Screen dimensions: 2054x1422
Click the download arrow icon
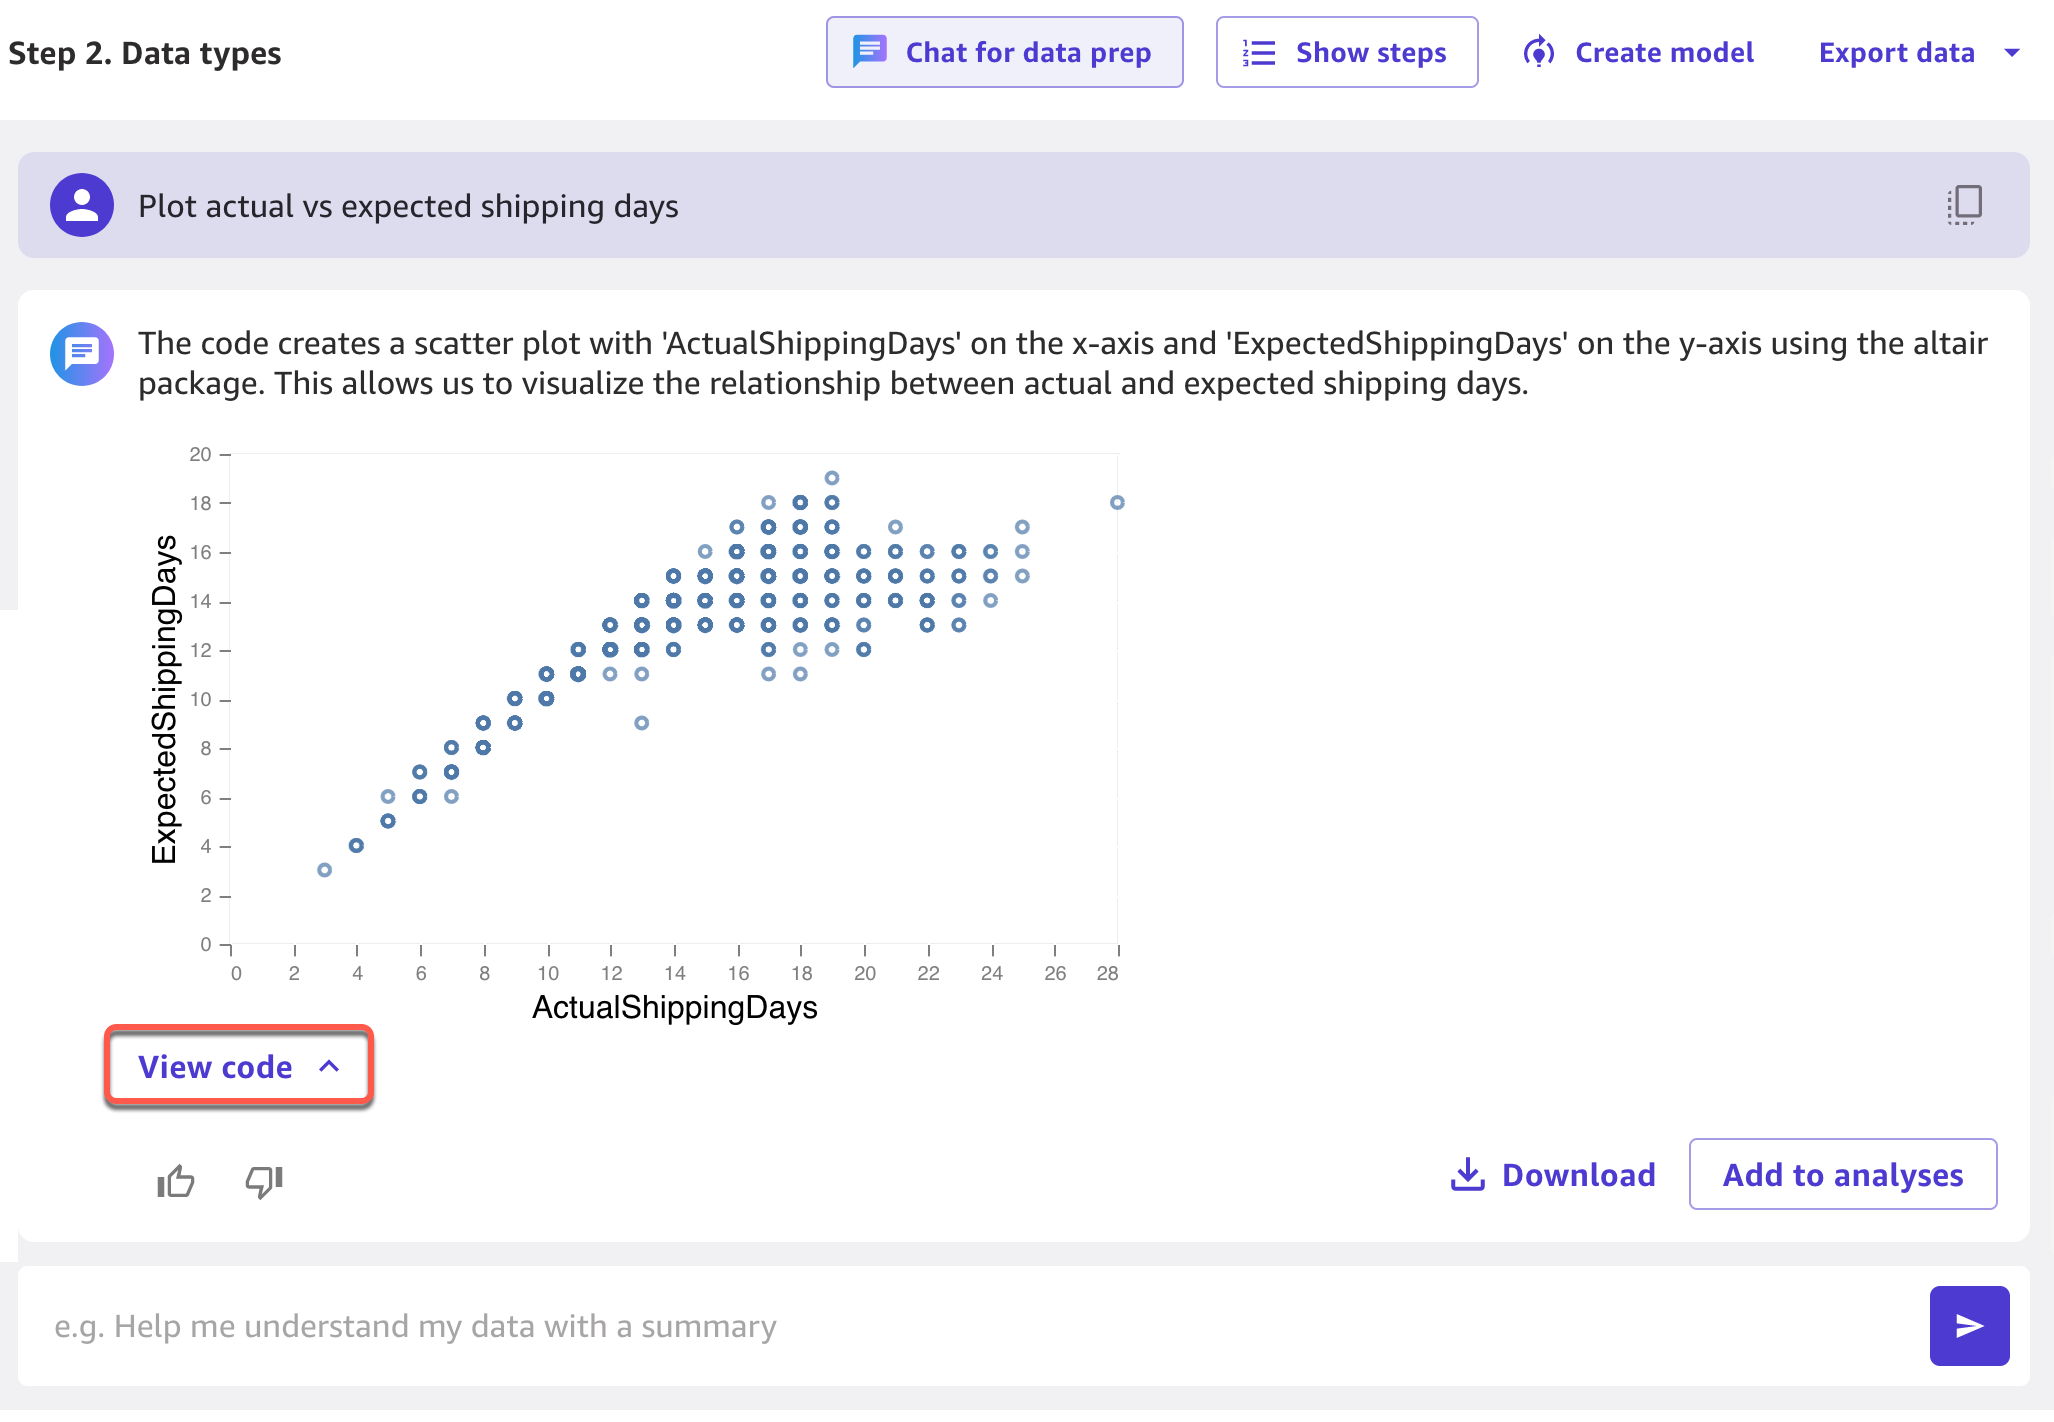coord(1467,1174)
